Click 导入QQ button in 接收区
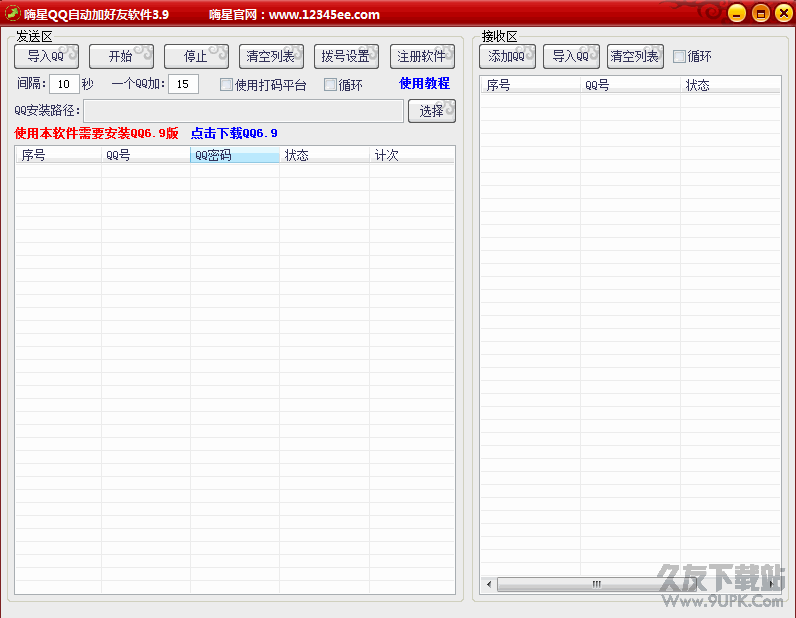The height and width of the screenshot is (618, 796). click(572, 56)
